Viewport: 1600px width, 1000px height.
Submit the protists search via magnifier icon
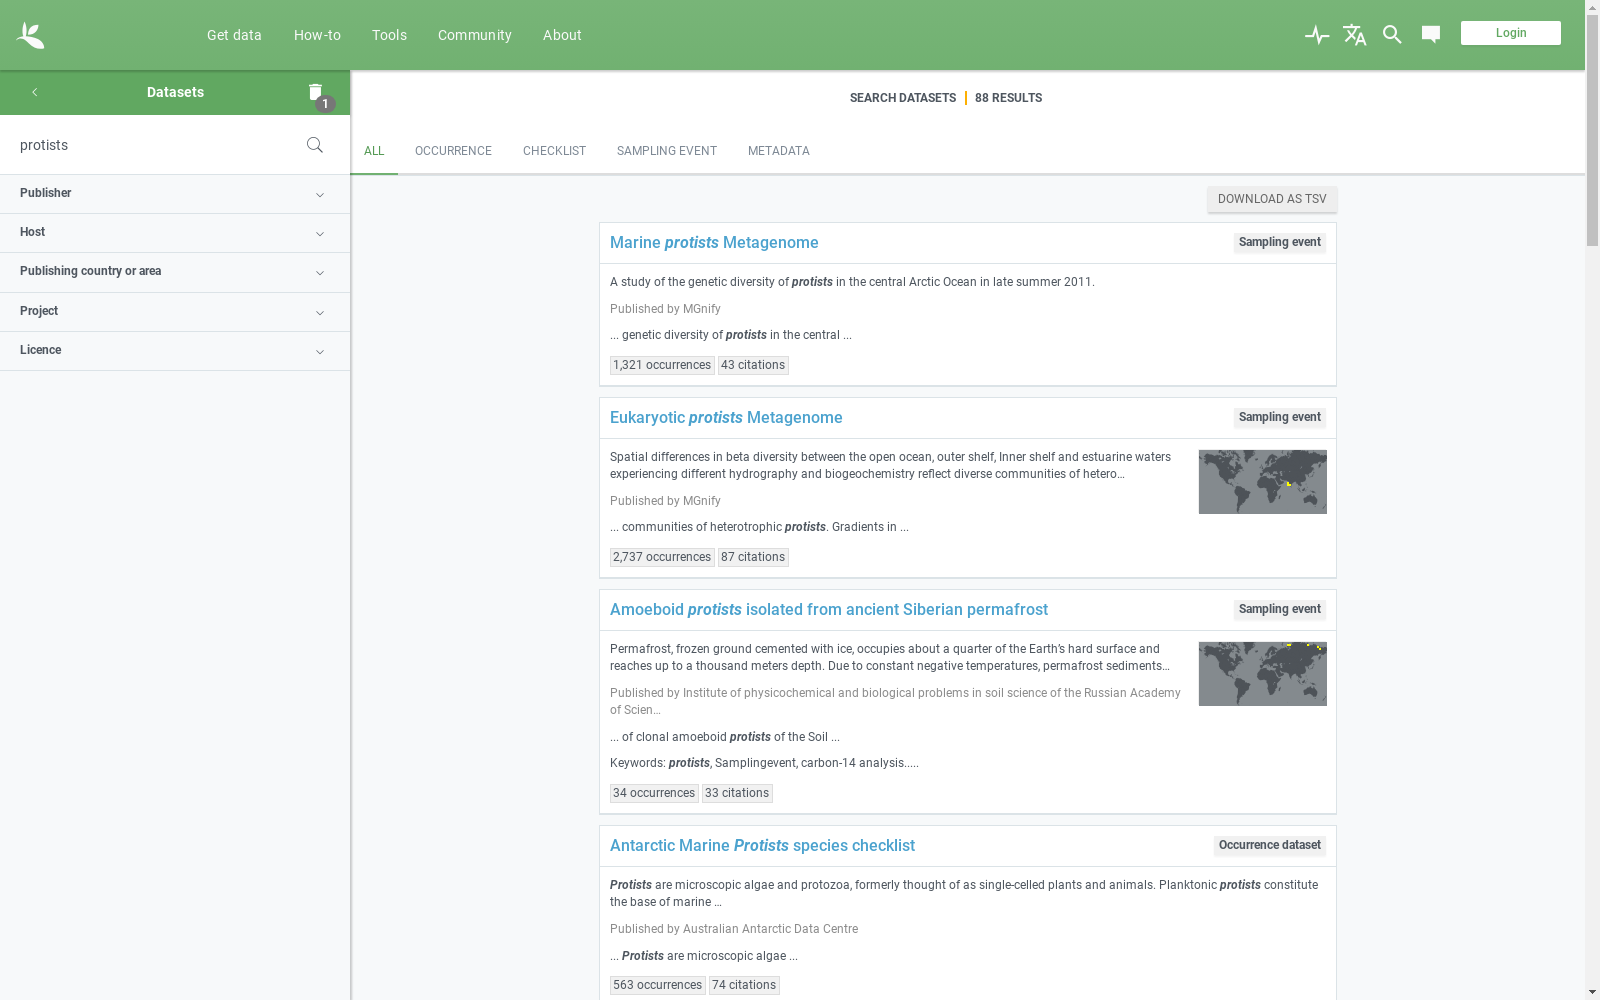(x=315, y=145)
